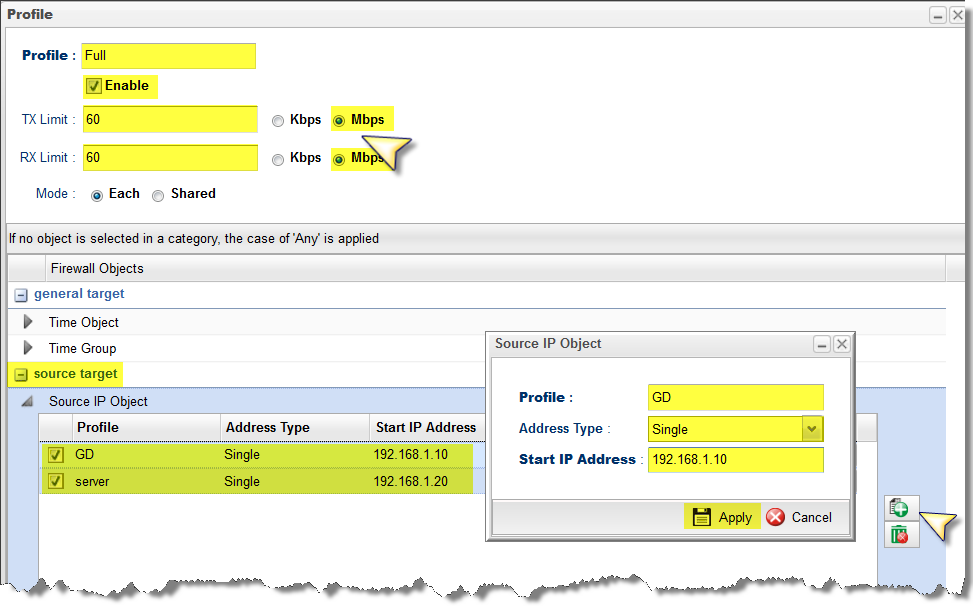
Task: Click Apply in Source IP Object dialog
Action: tap(722, 517)
